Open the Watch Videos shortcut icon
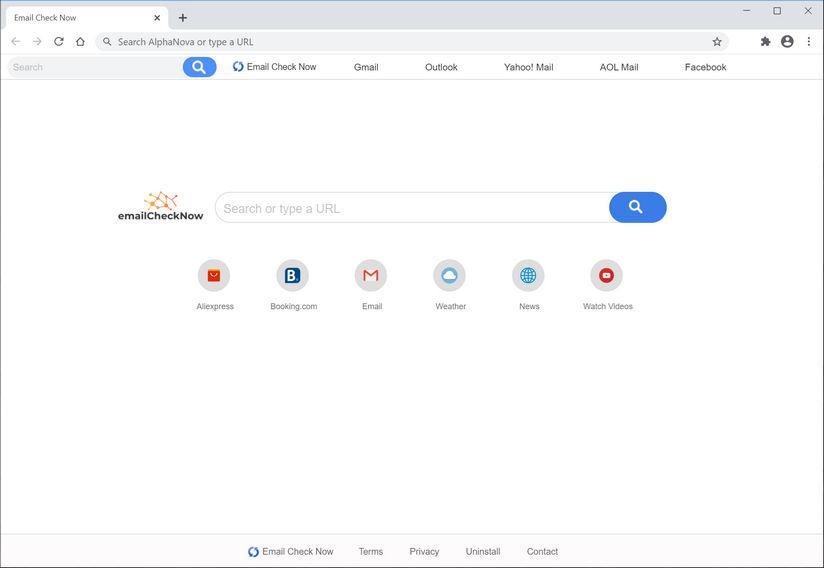This screenshot has width=824, height=568. (x=606, y=275)
